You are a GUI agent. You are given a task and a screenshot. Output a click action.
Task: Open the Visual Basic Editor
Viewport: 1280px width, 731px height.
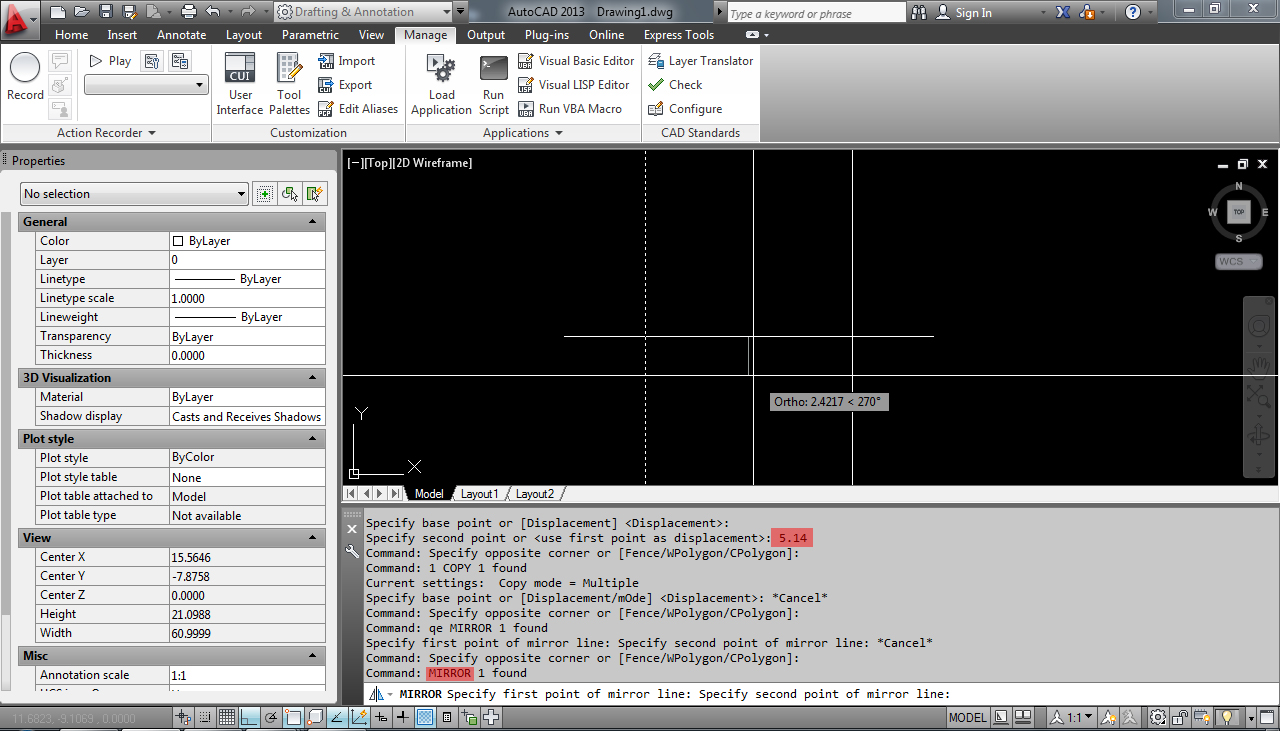pyautogui.click(x=576, y=61)
